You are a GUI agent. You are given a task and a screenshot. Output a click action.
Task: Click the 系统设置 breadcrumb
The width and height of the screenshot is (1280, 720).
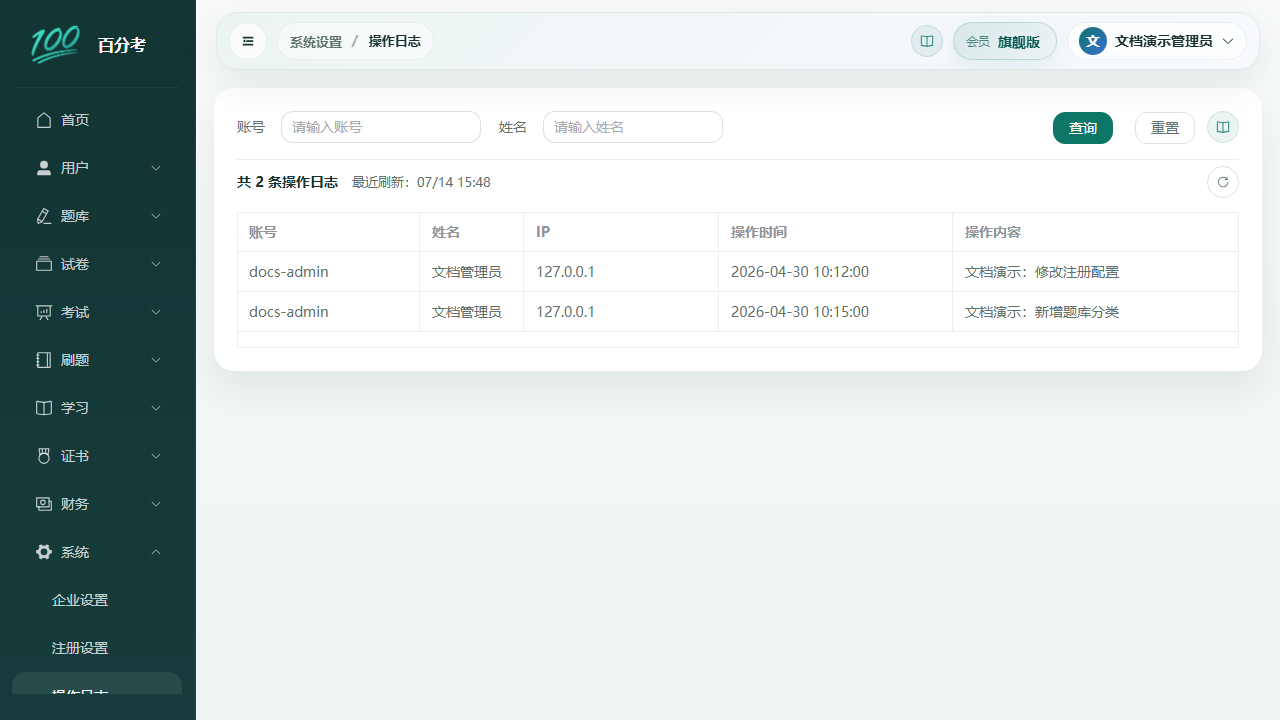click(x=316, y=42)
